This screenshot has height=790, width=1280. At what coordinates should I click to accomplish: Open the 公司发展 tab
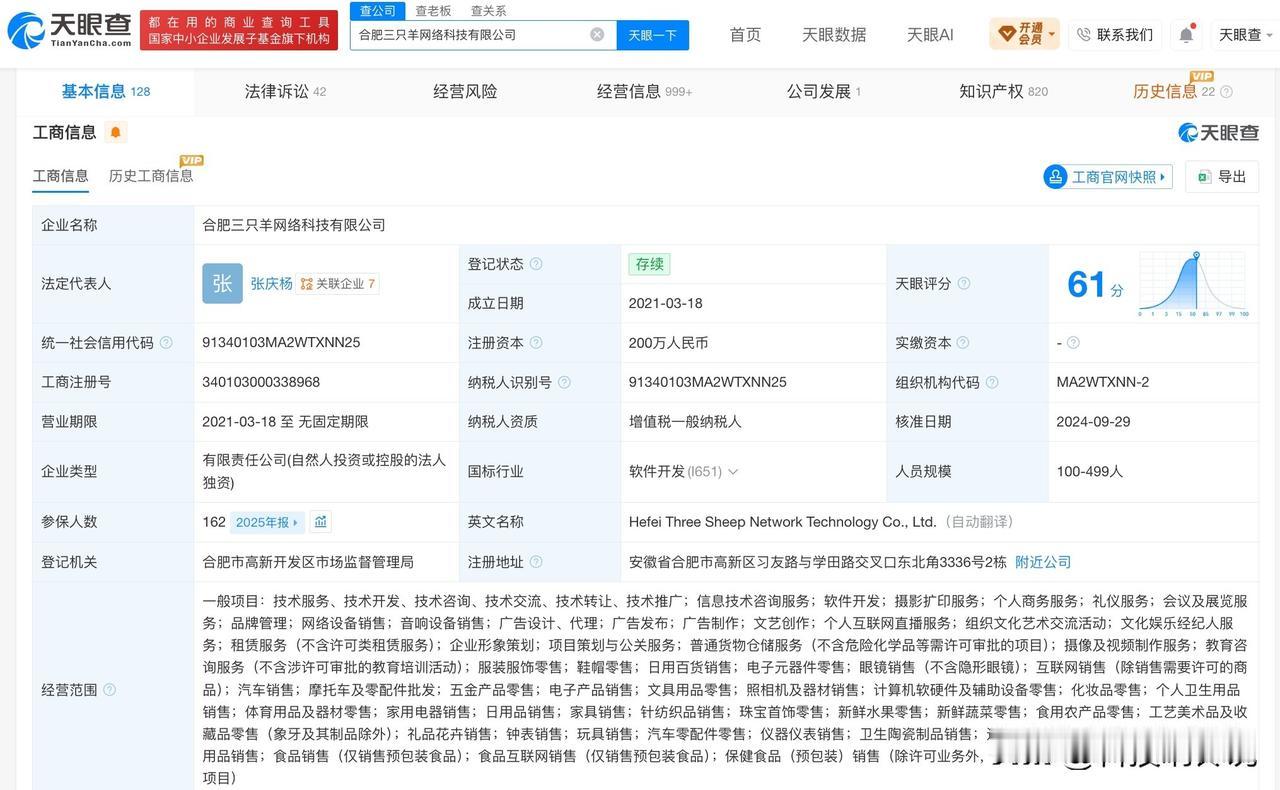(x=824, y=91)
